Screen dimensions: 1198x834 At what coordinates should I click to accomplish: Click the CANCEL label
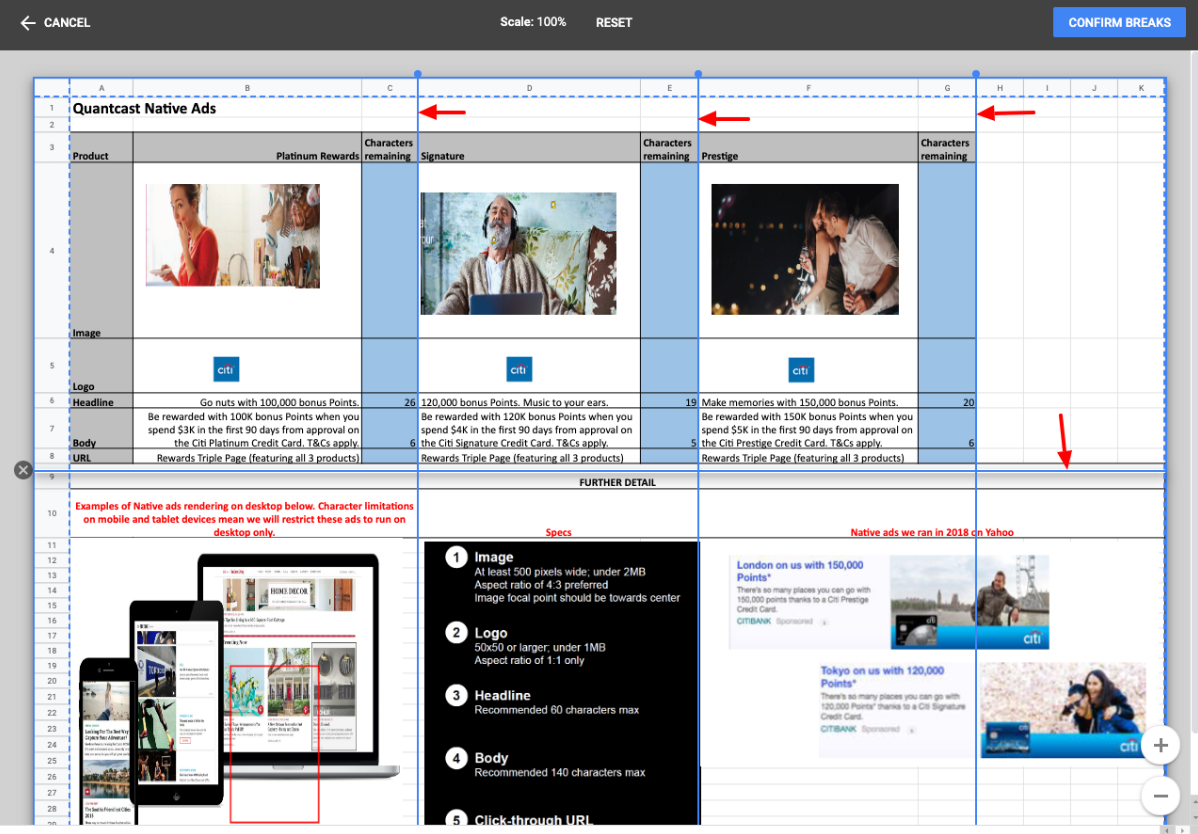click(x=66, y=23)
